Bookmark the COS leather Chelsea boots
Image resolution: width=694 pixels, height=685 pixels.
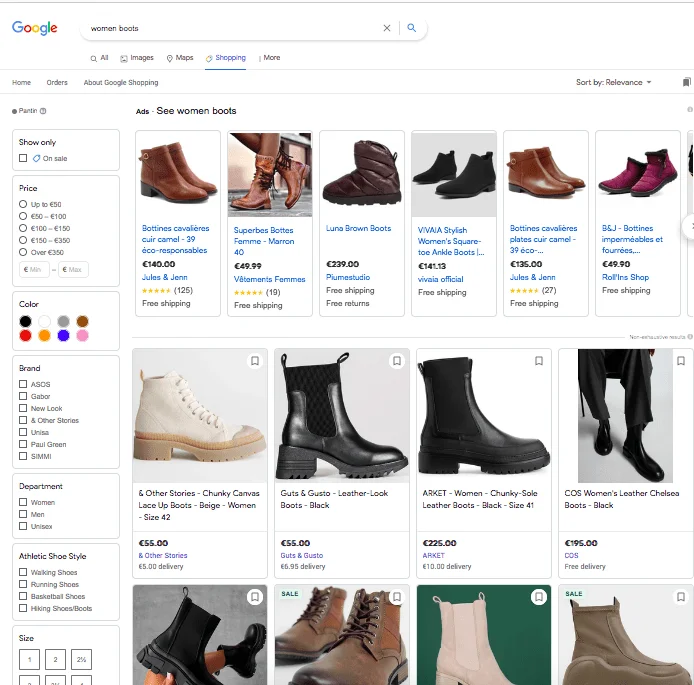(681, 361)
